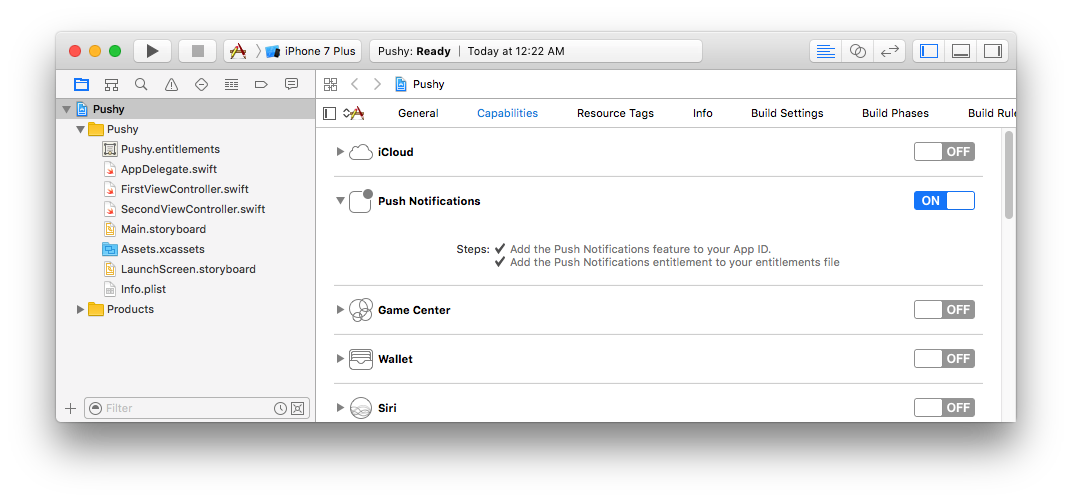Open the Build Settings tab
The height and width of the screenshot is (502, 1072).
click(787, 114)
